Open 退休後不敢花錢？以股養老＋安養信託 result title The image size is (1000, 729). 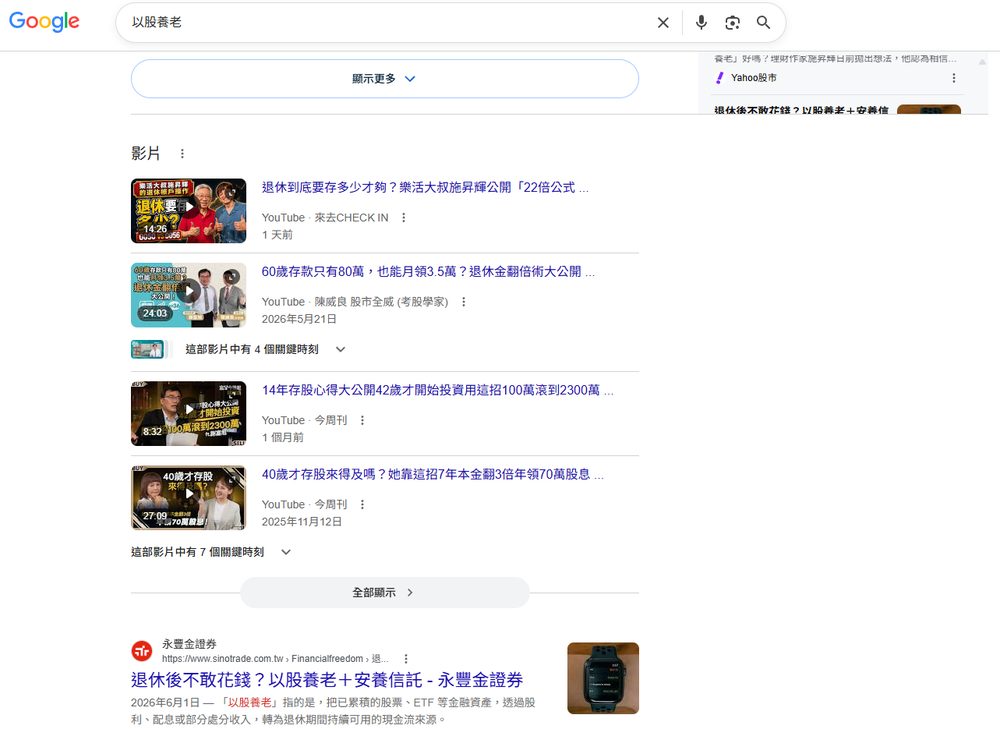[327, 680]
